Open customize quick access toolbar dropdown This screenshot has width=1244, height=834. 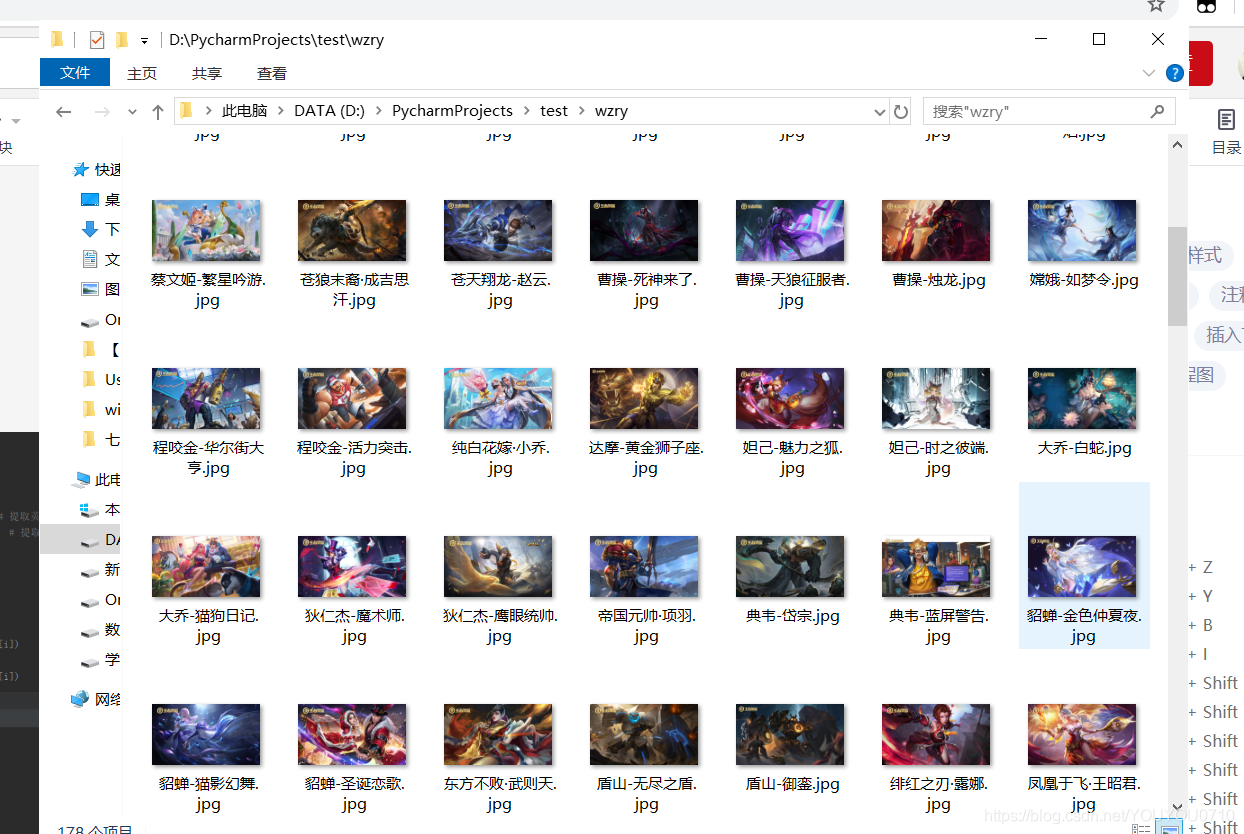click(x=144, y=41)
